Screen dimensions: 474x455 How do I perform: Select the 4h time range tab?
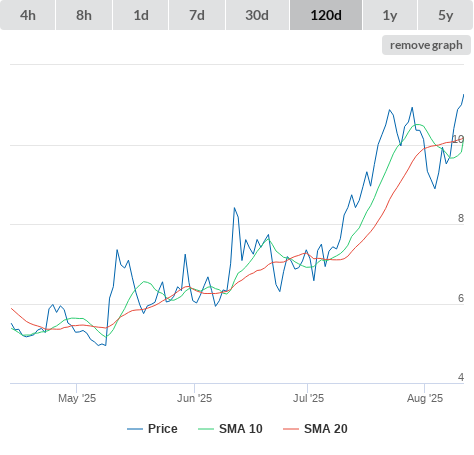point(28,15)
